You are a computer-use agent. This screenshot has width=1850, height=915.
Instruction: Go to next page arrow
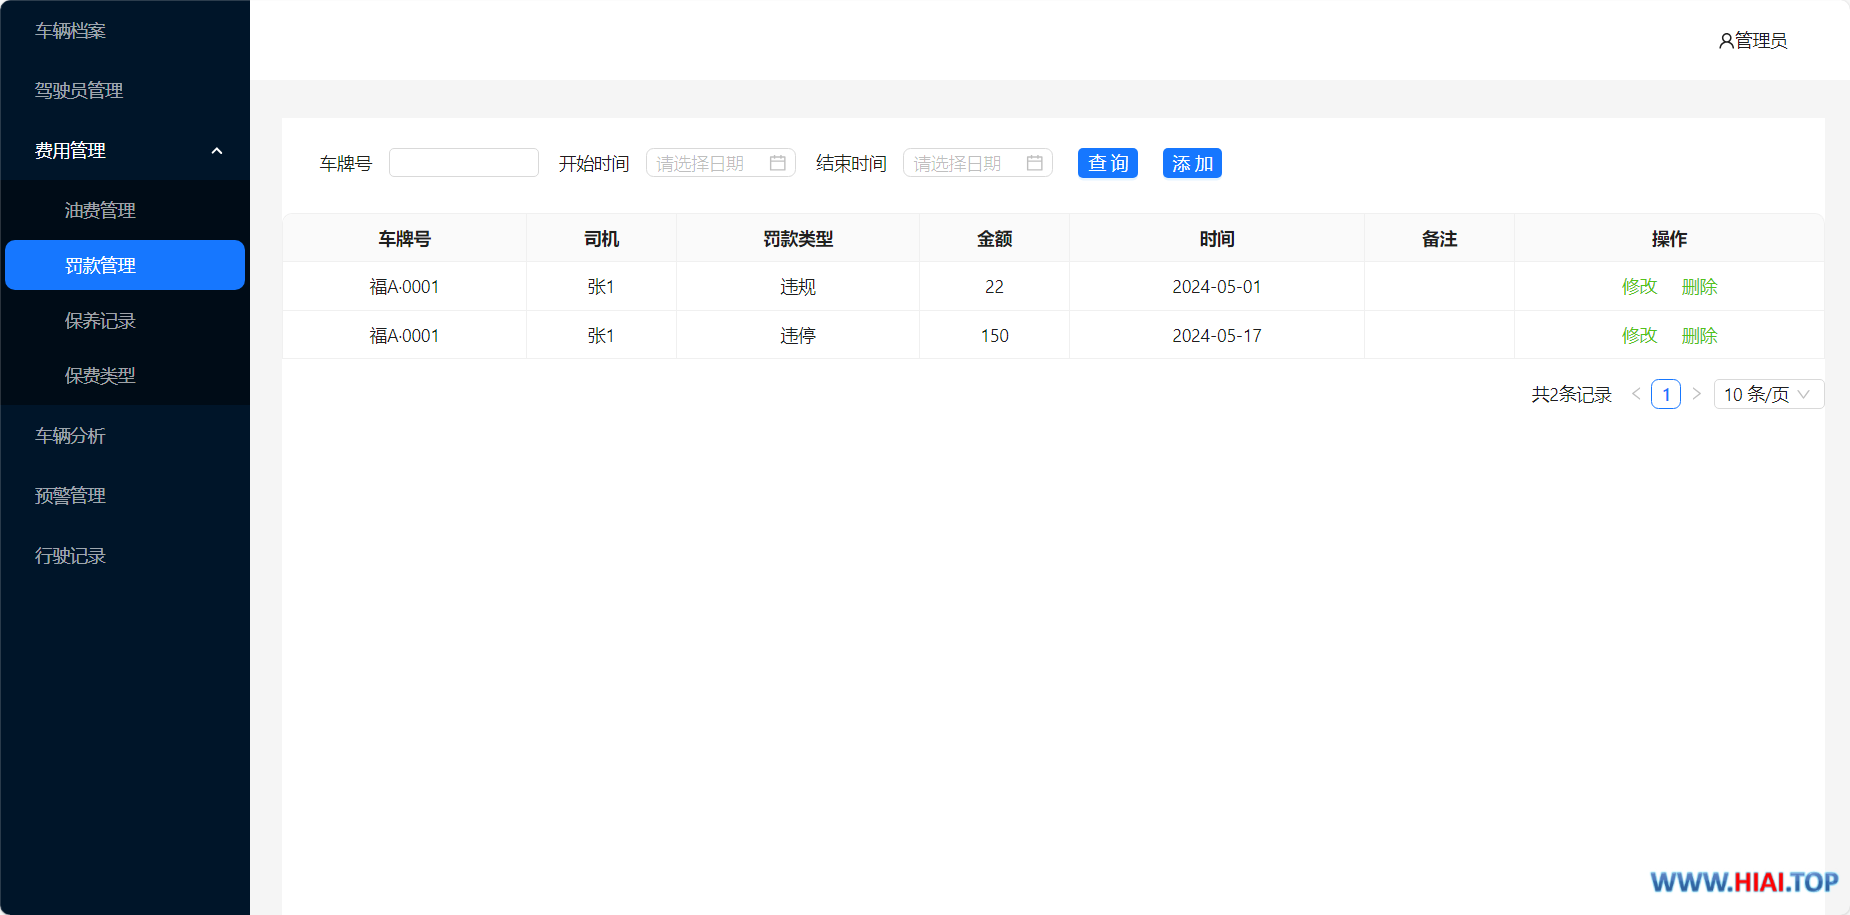coord(1696,394)
